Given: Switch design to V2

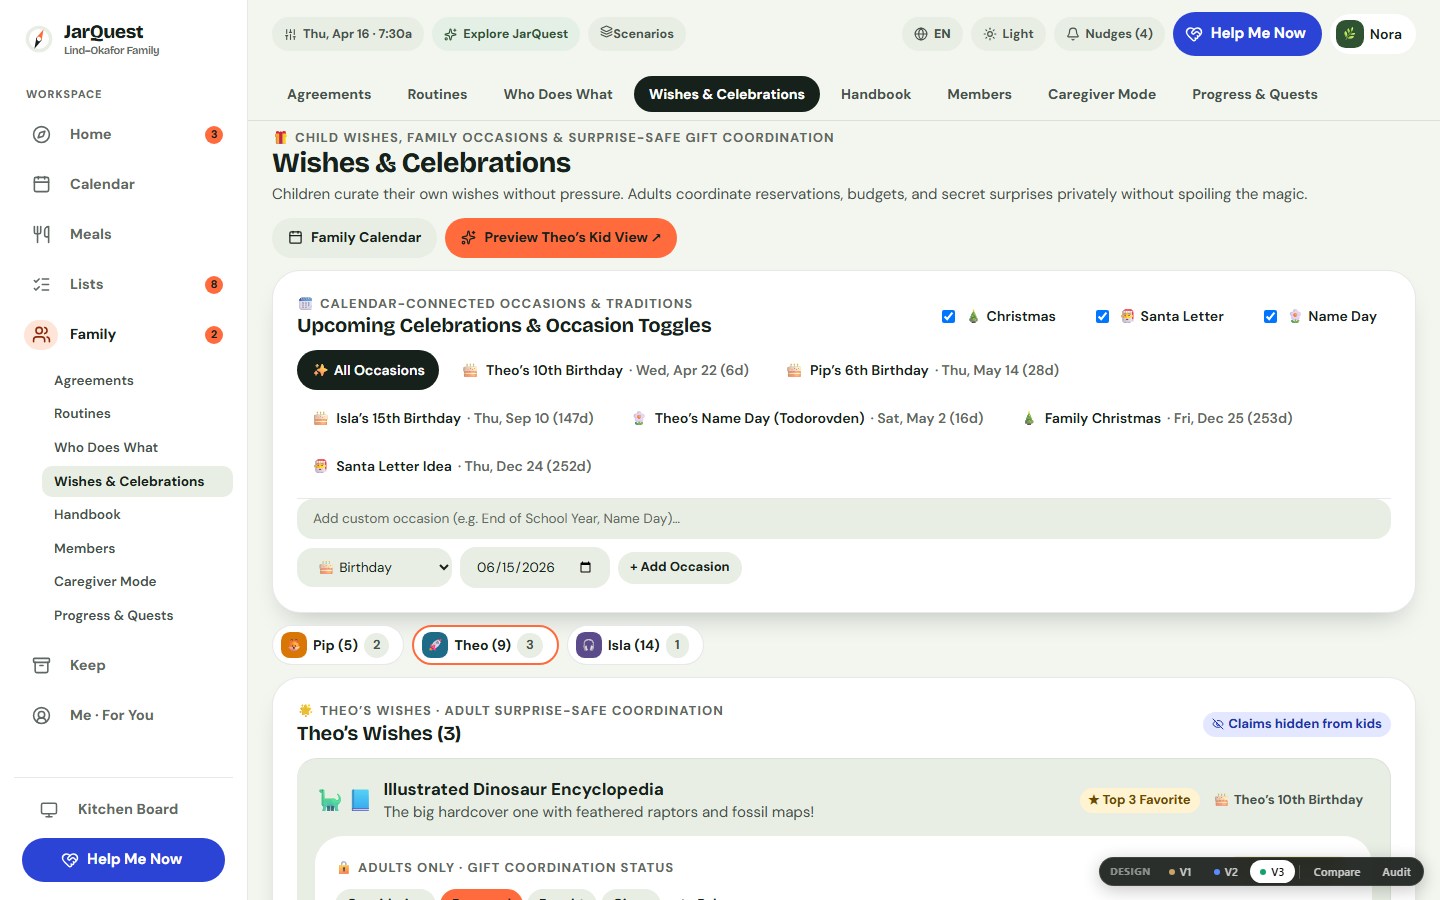Looking at the screenshot, I should [1226, 872].
